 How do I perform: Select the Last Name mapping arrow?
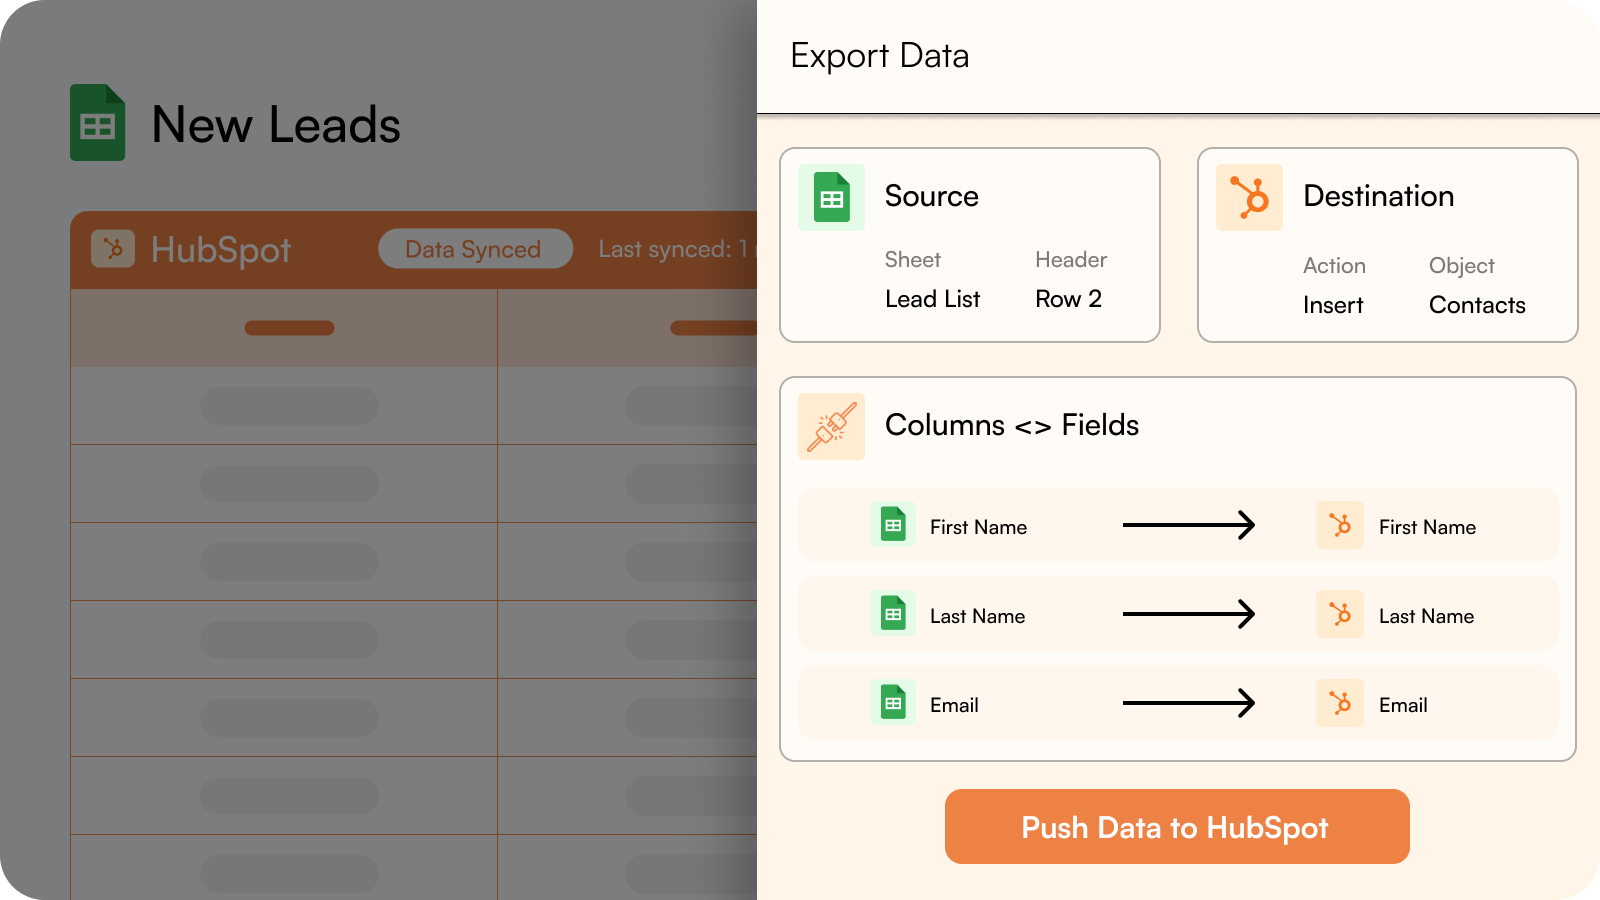click(x=1188, y=614)
